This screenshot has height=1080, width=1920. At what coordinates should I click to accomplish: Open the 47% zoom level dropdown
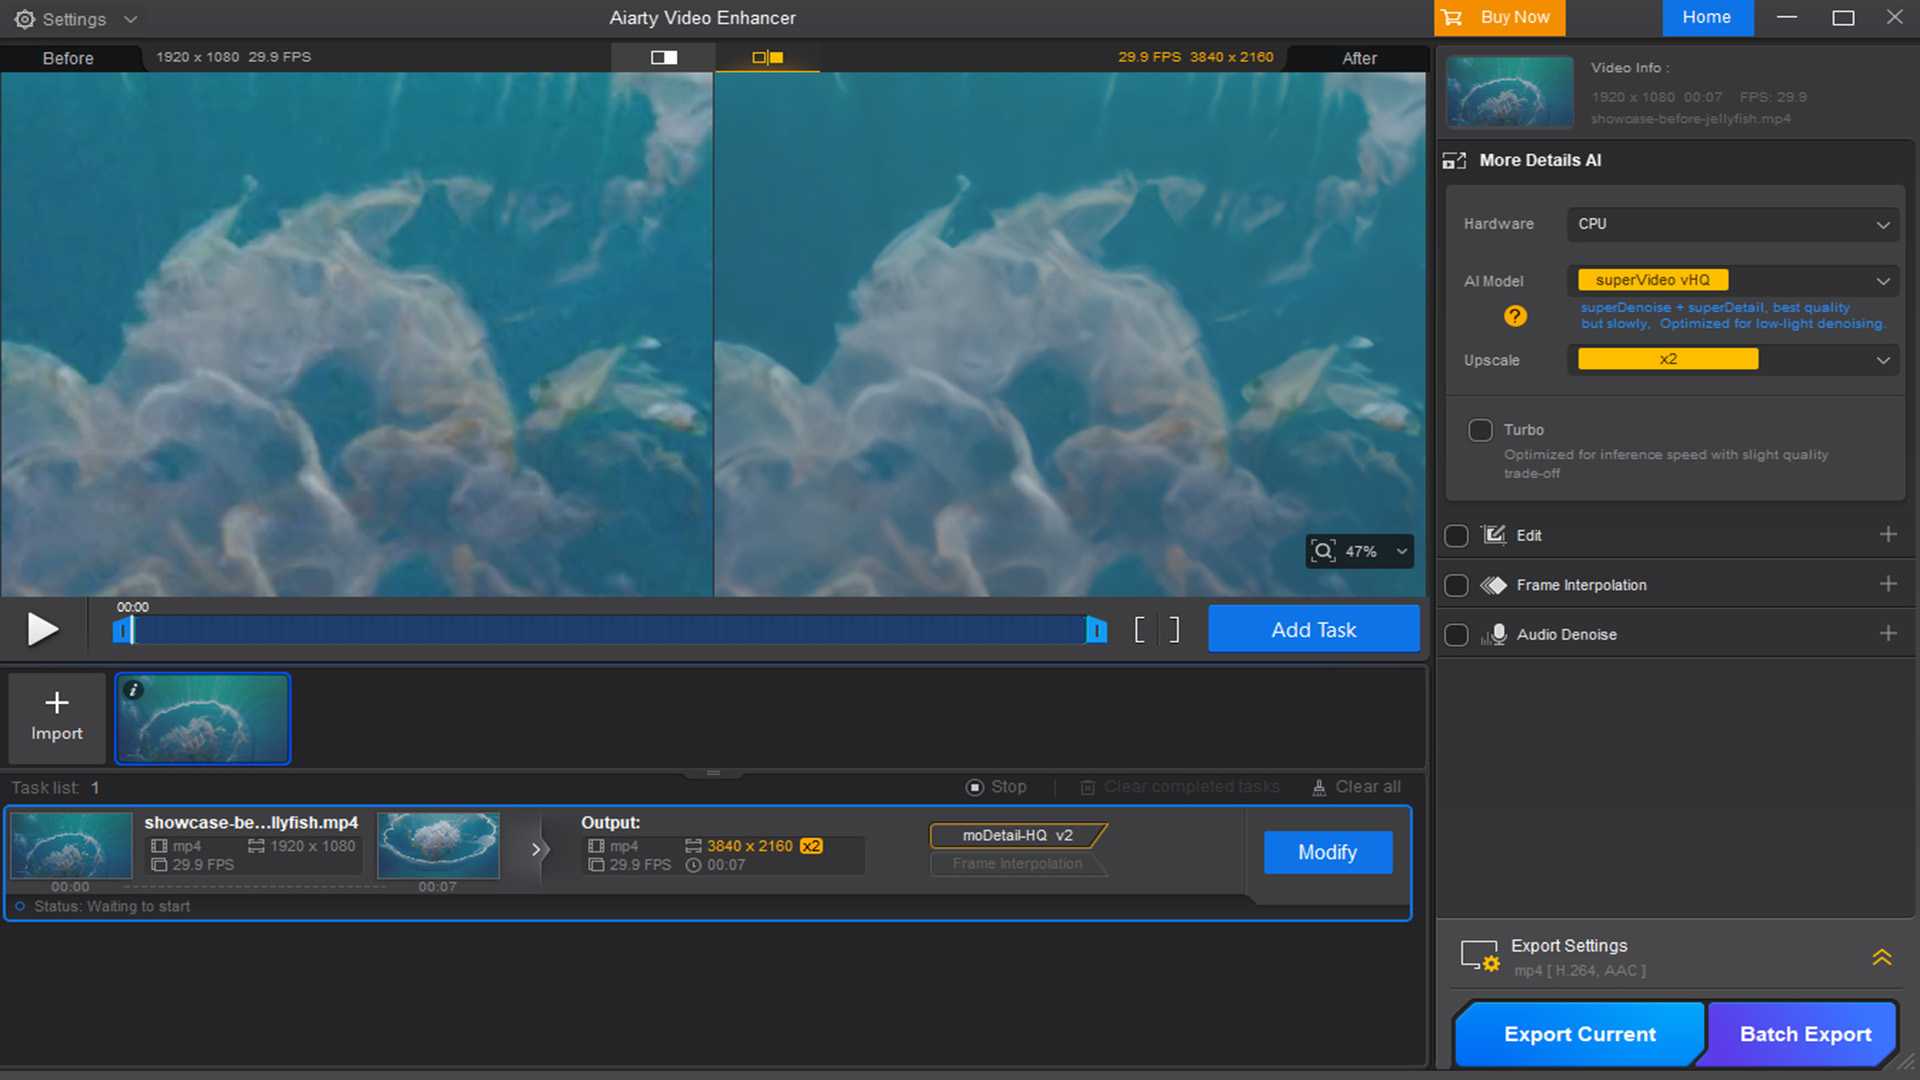(1401, 551)
